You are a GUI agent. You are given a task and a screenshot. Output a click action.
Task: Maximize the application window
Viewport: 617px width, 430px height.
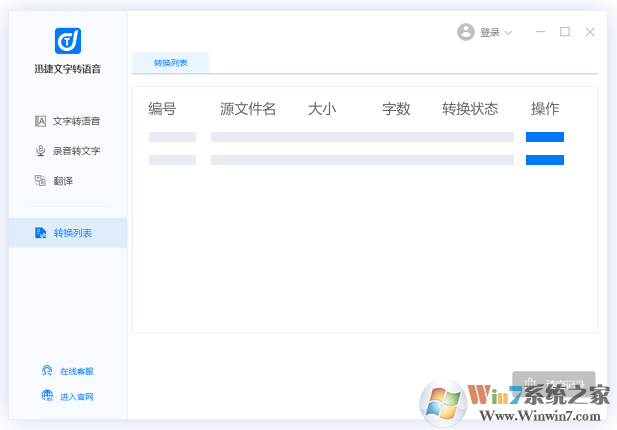pyautogui.click(x=565, y=32)
